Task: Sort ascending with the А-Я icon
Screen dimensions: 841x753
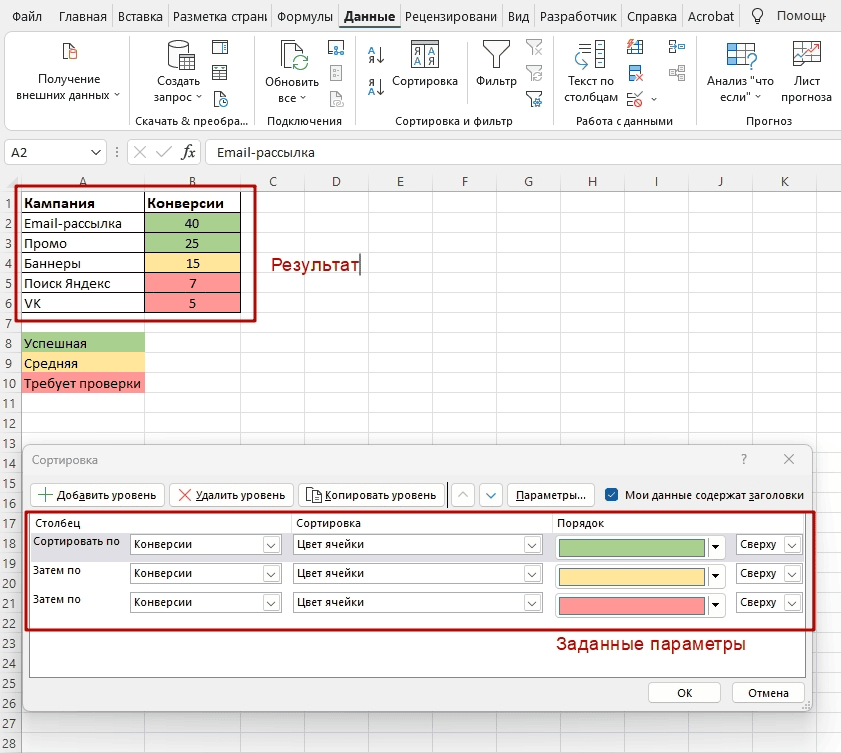Action: pyautogui.click(x=377, y=54)
